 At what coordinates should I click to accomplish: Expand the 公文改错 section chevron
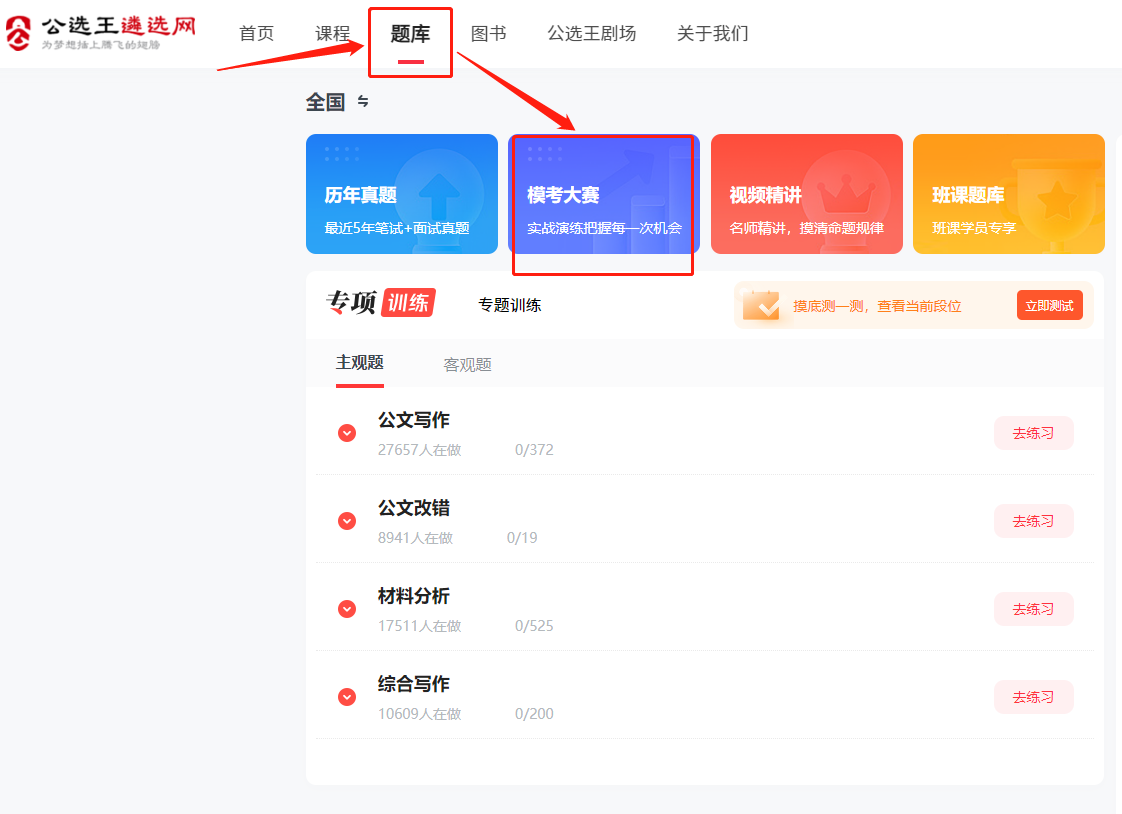347,521
